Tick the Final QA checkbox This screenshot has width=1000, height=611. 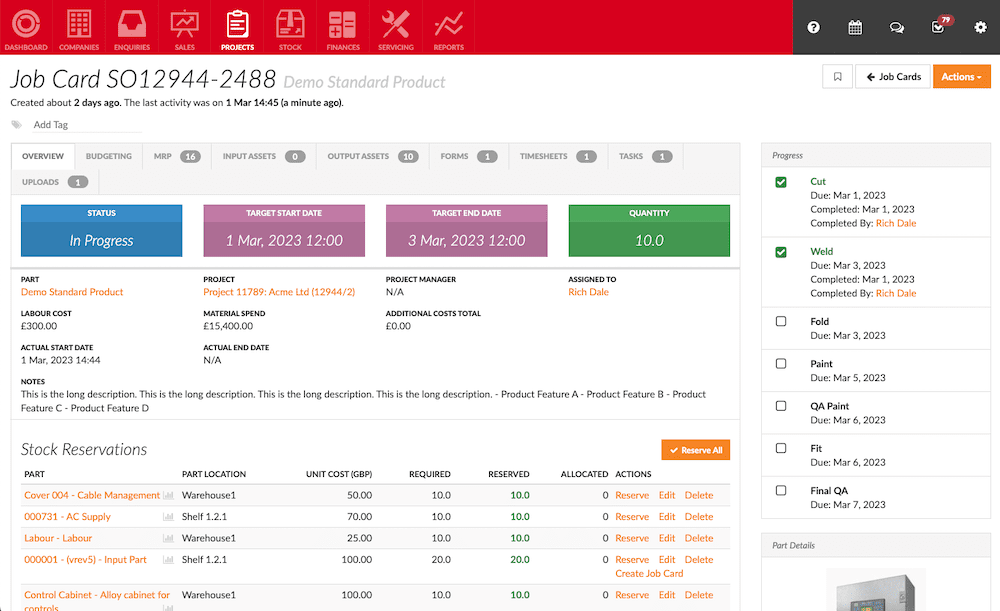(783, 489)
